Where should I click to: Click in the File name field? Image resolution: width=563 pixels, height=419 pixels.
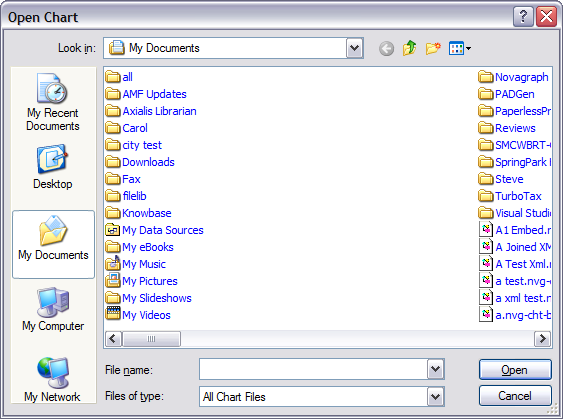click(313, 369)
